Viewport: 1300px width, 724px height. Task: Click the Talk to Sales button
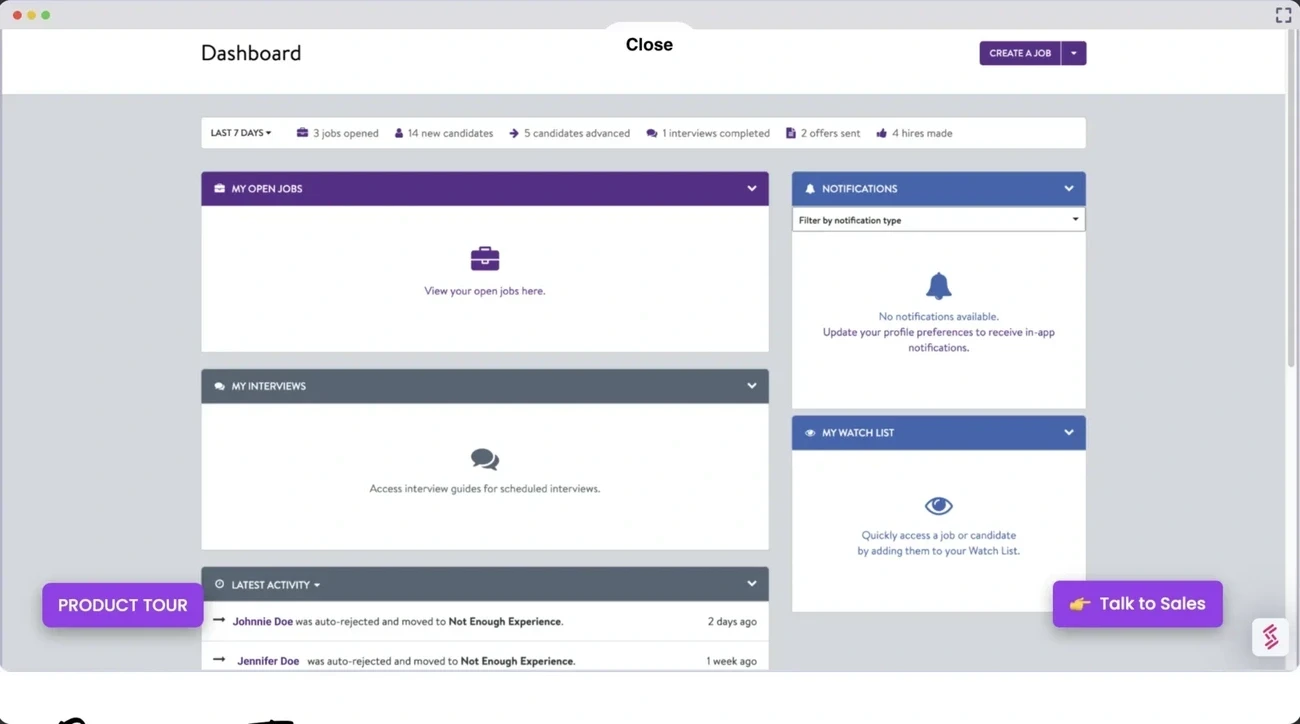tap(1138, 604)
